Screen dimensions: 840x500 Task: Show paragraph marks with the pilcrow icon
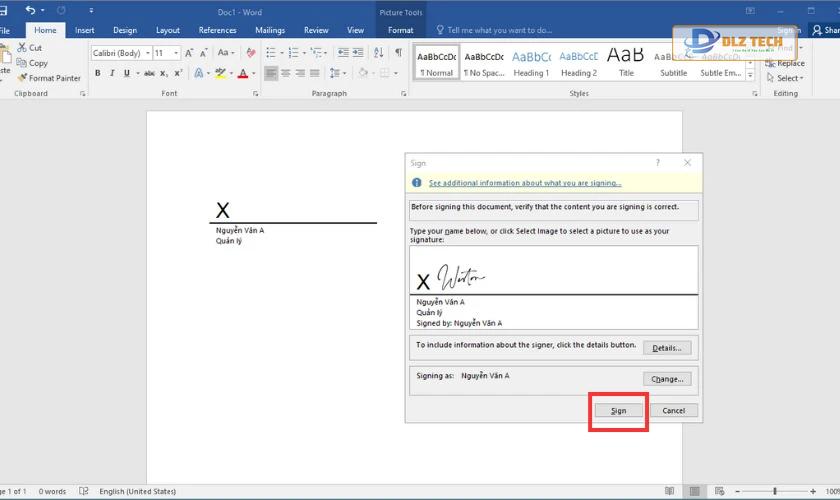pos(398,53)
